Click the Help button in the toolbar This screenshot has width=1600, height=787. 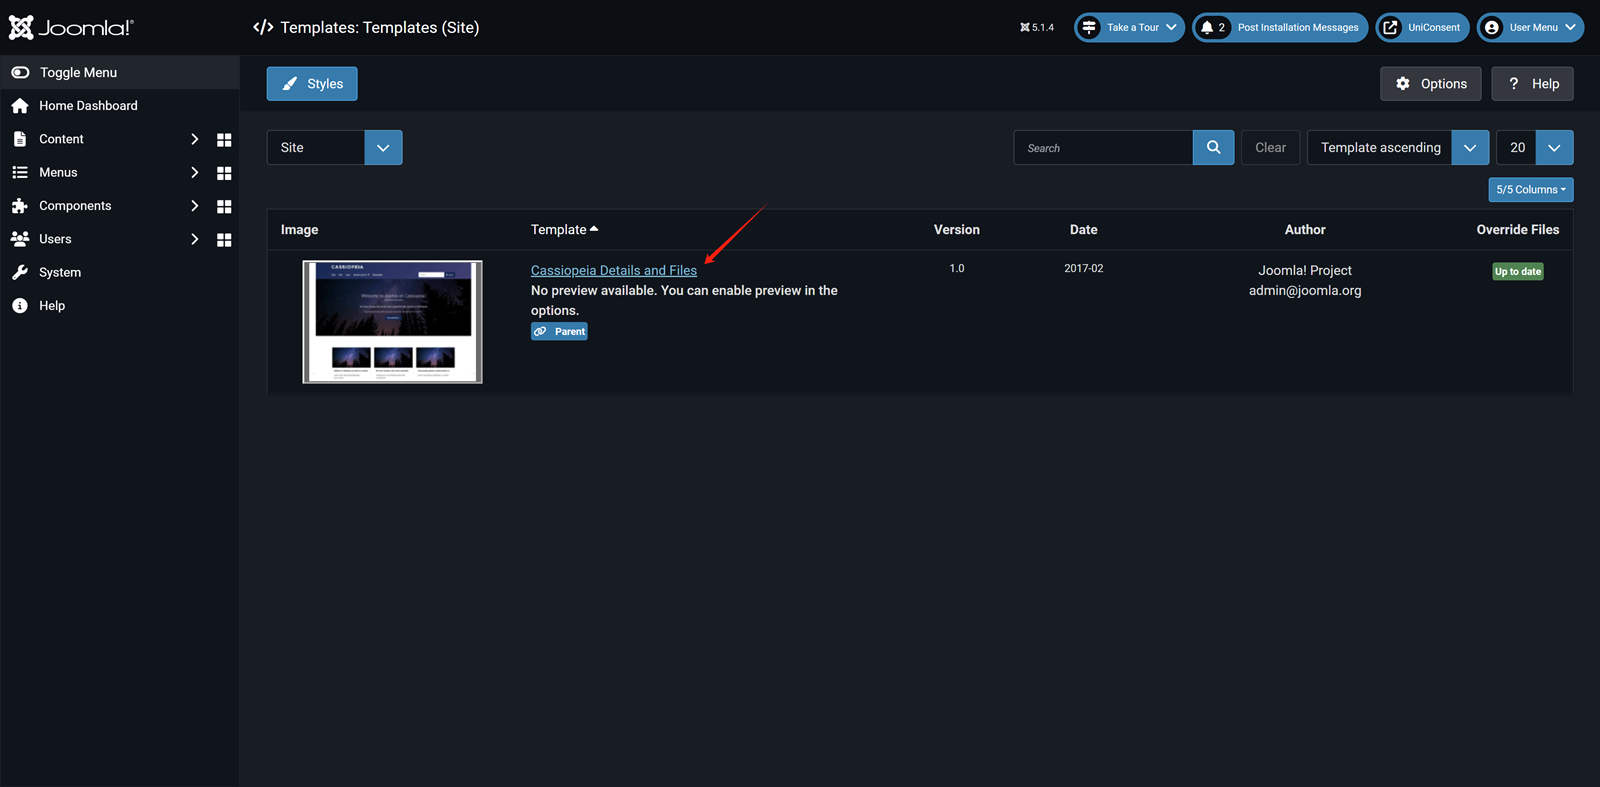tap(1532, 84)
